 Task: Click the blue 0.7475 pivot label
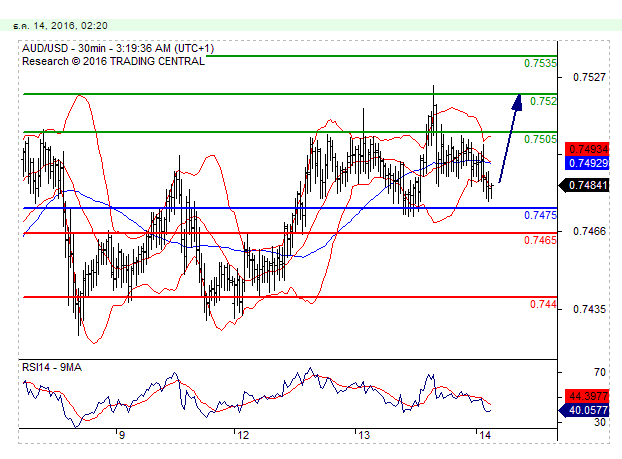540,215
